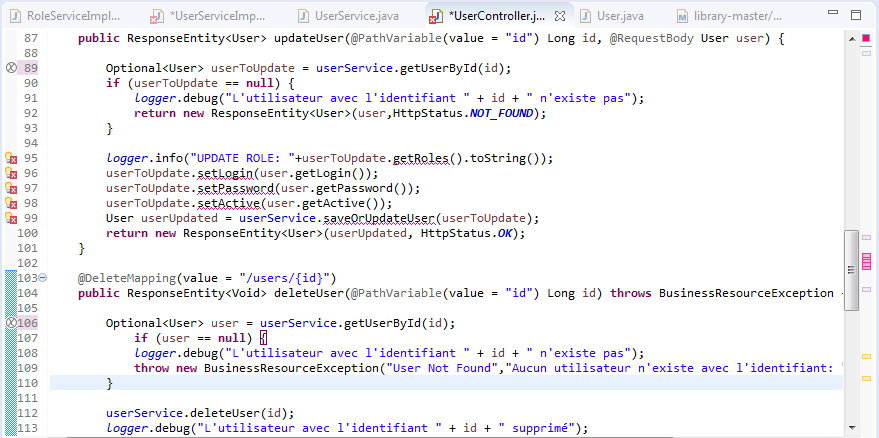Click on saveOrUpdateUser on line 99
This screenshot has height=438, width=879.
click(380, 218)
